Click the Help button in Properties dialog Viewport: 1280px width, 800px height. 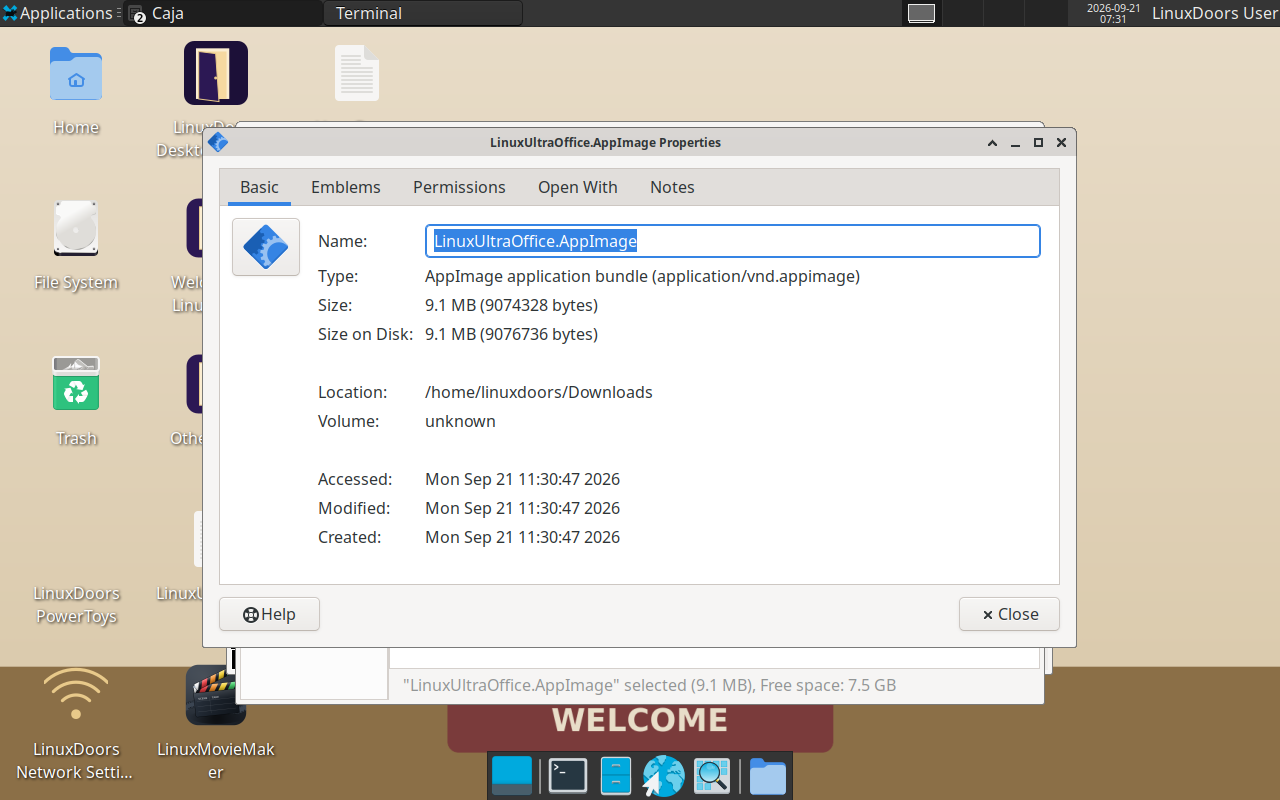tap(269, 614)
